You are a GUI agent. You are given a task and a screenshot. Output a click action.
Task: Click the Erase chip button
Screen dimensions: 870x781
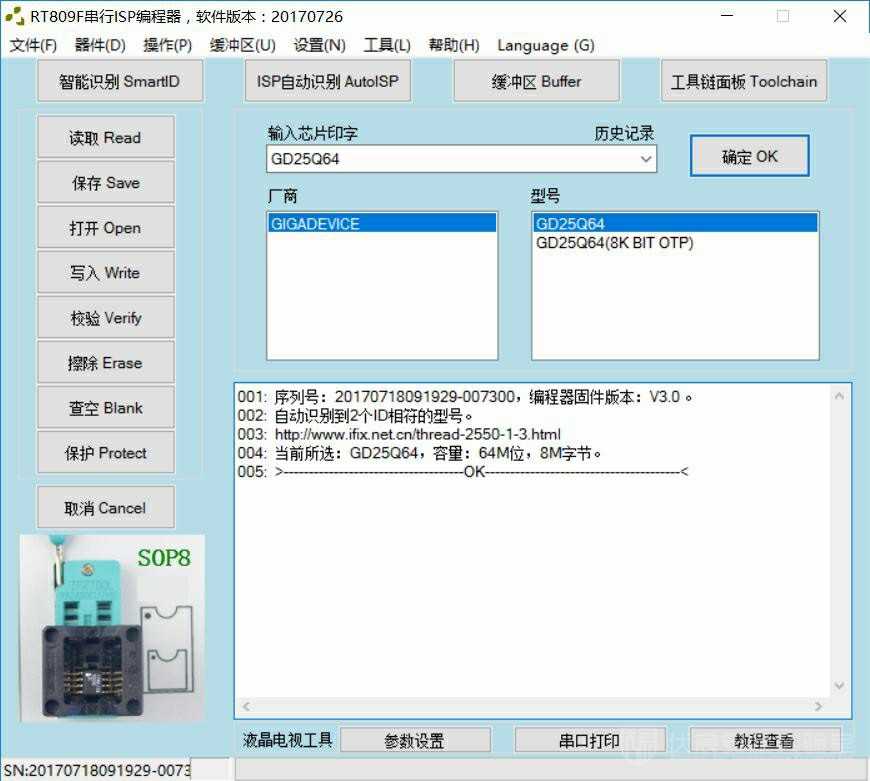pos(105,363)
